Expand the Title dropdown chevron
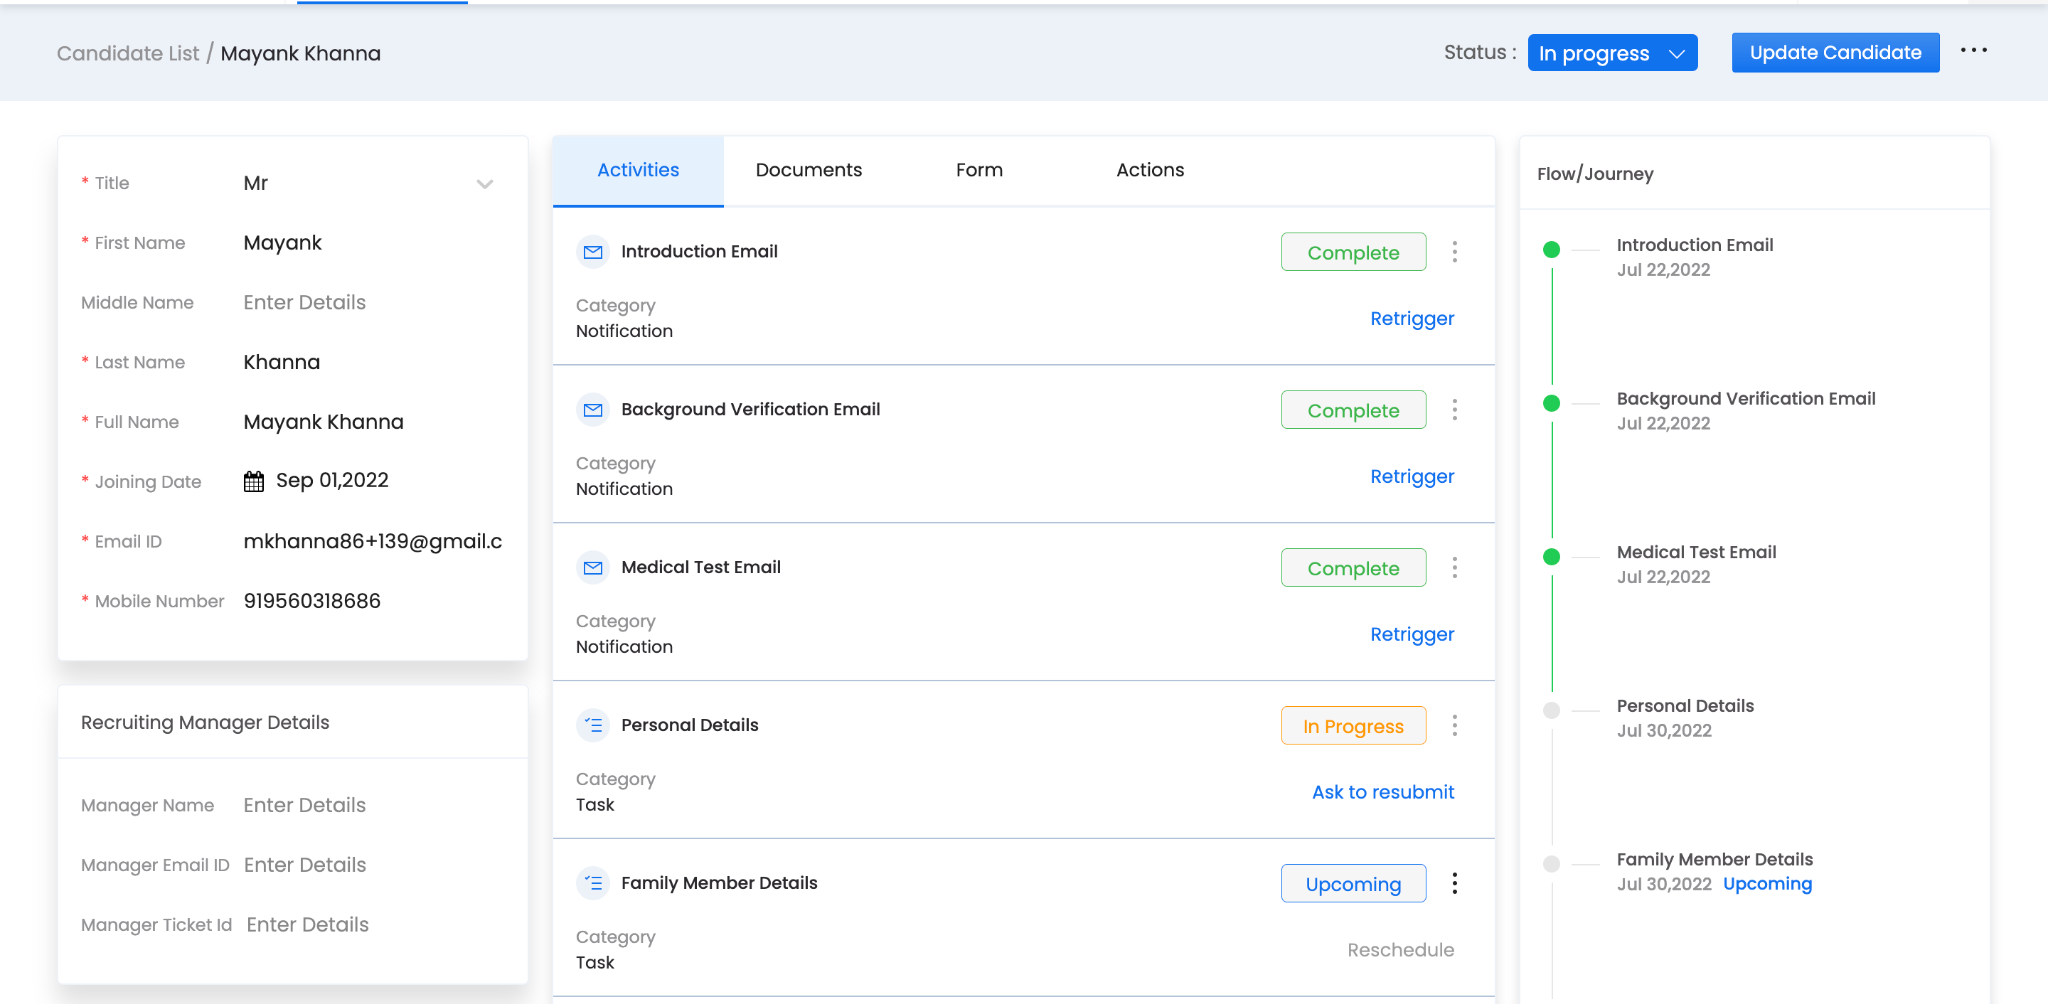 (x=485, y=184)
